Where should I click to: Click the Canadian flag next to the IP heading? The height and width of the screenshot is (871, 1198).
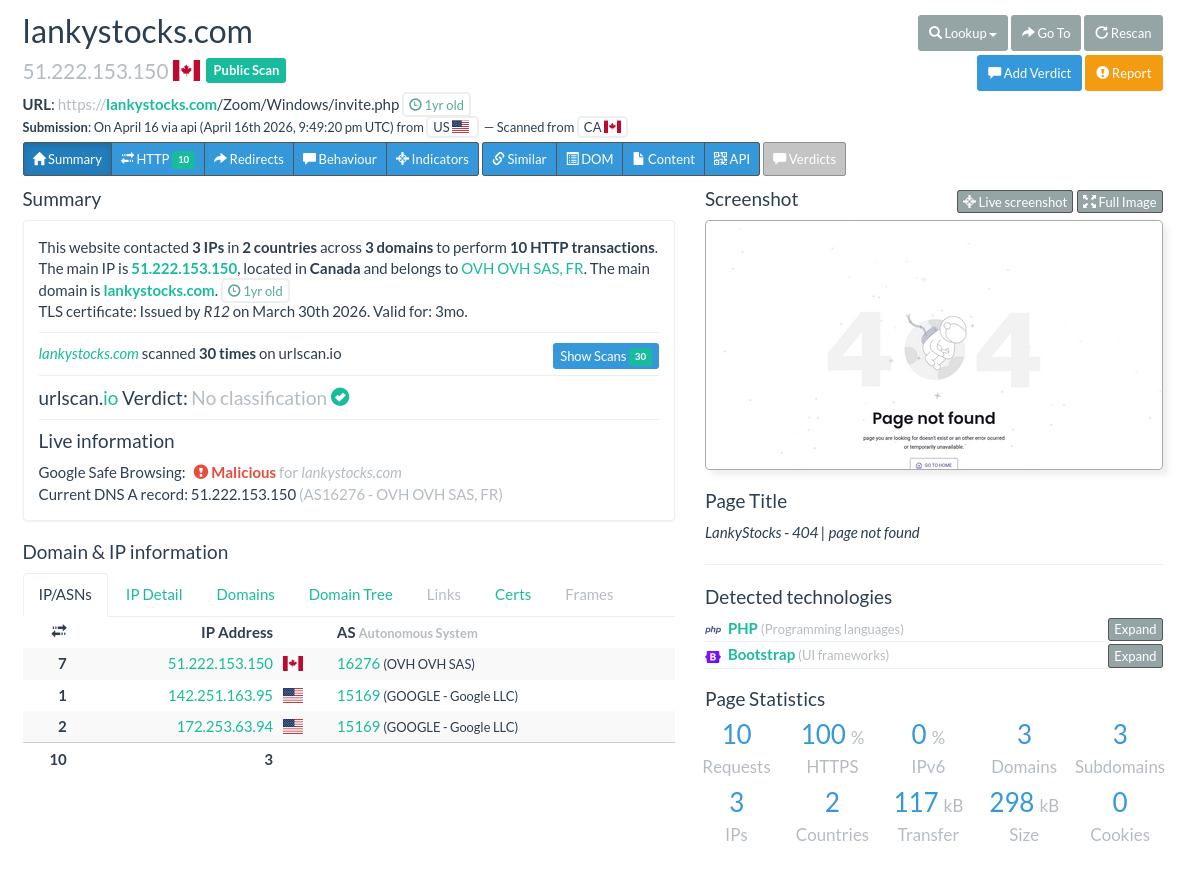coord(186,70)
